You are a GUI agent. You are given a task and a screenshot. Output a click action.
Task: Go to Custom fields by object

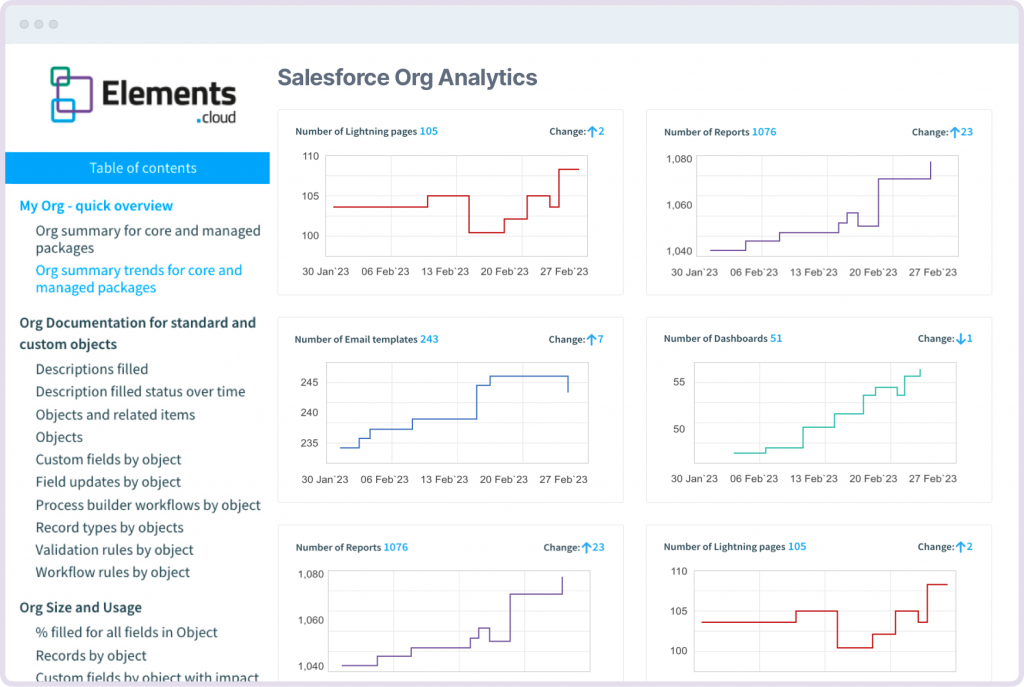(108, 460)
